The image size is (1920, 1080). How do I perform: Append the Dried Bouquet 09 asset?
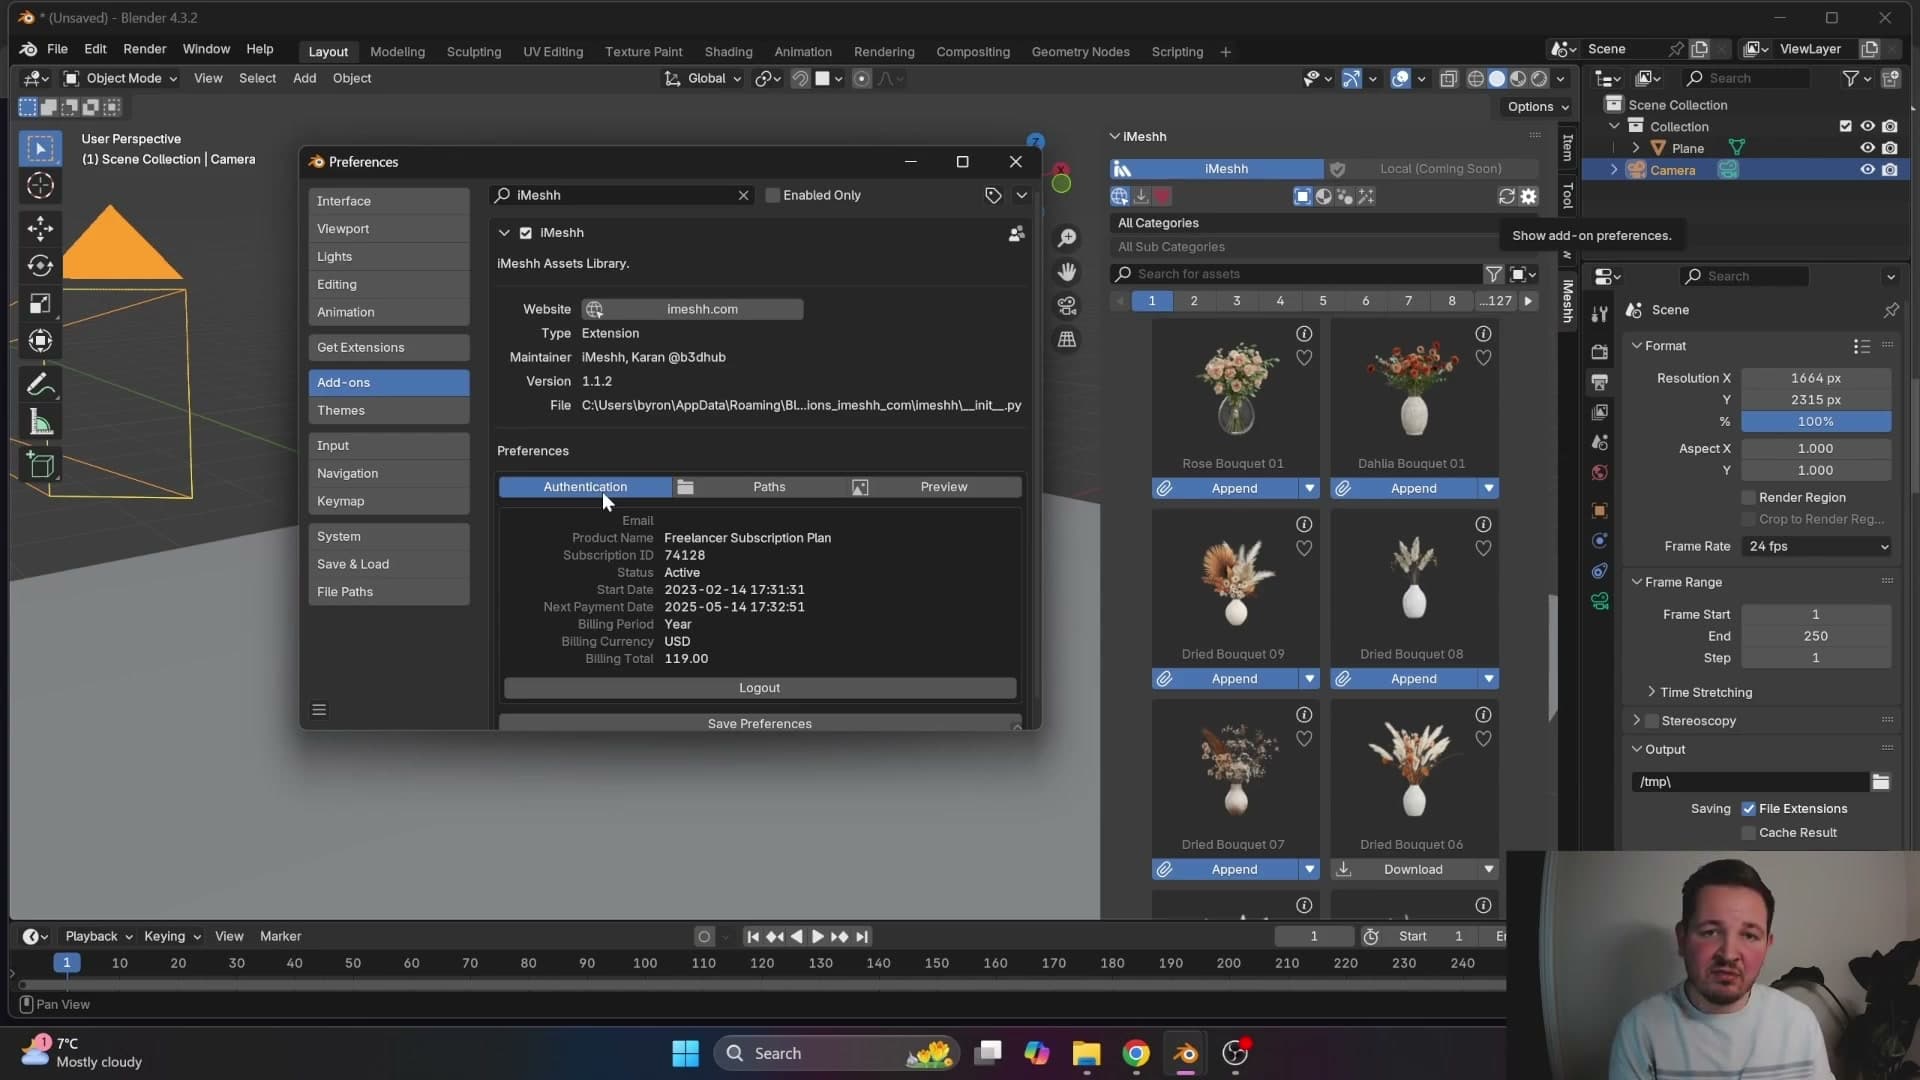pos(1225,679)
